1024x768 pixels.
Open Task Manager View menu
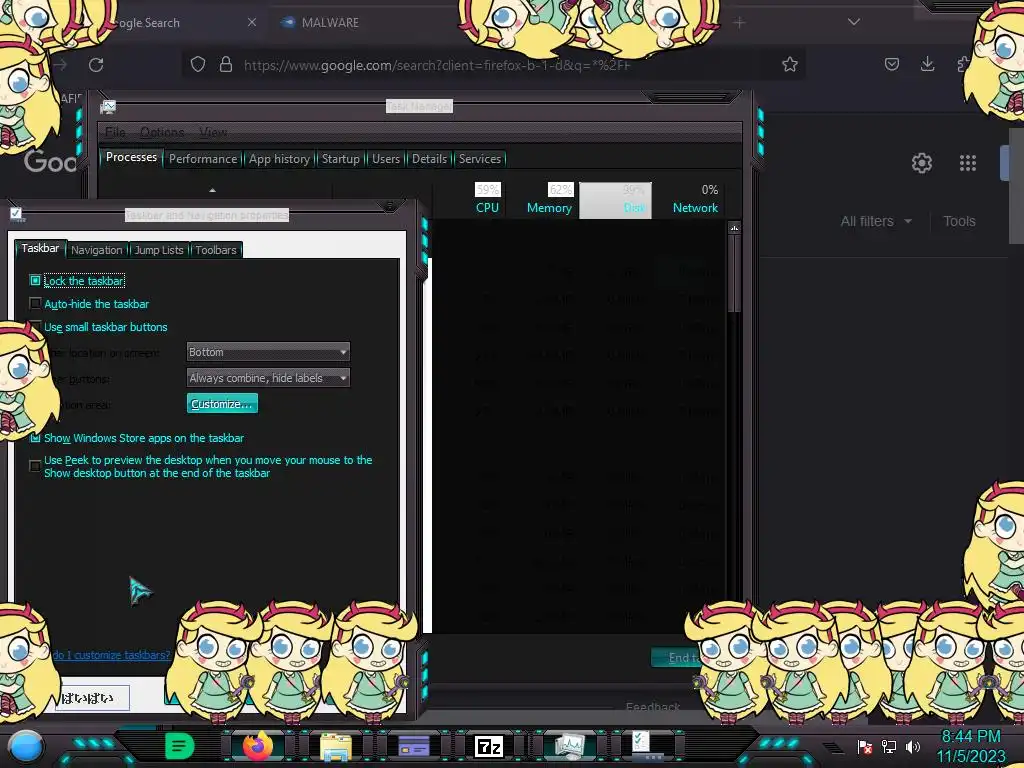(213, 132)
